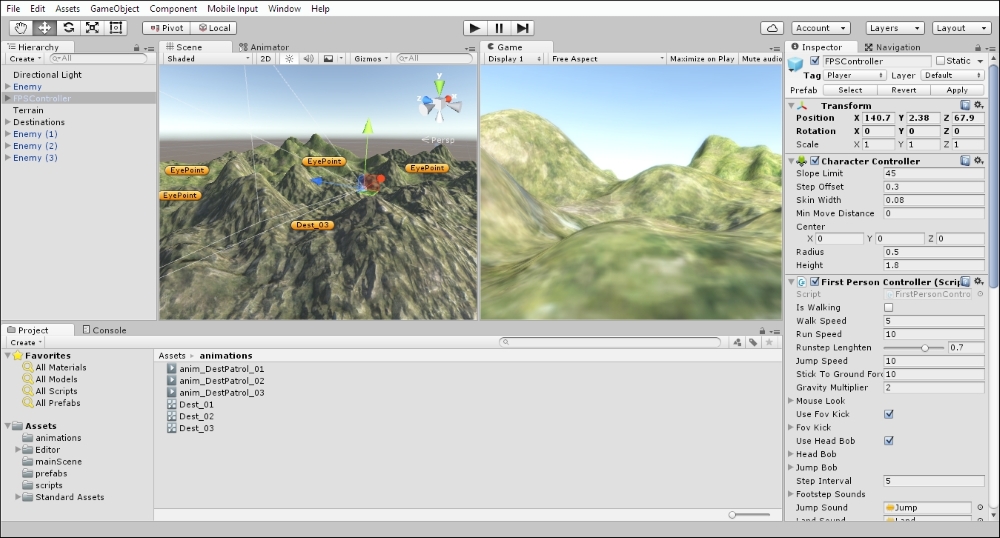Open the Layout dropdown
This screenshot has height=538, width=1000.
pos(961,28)
